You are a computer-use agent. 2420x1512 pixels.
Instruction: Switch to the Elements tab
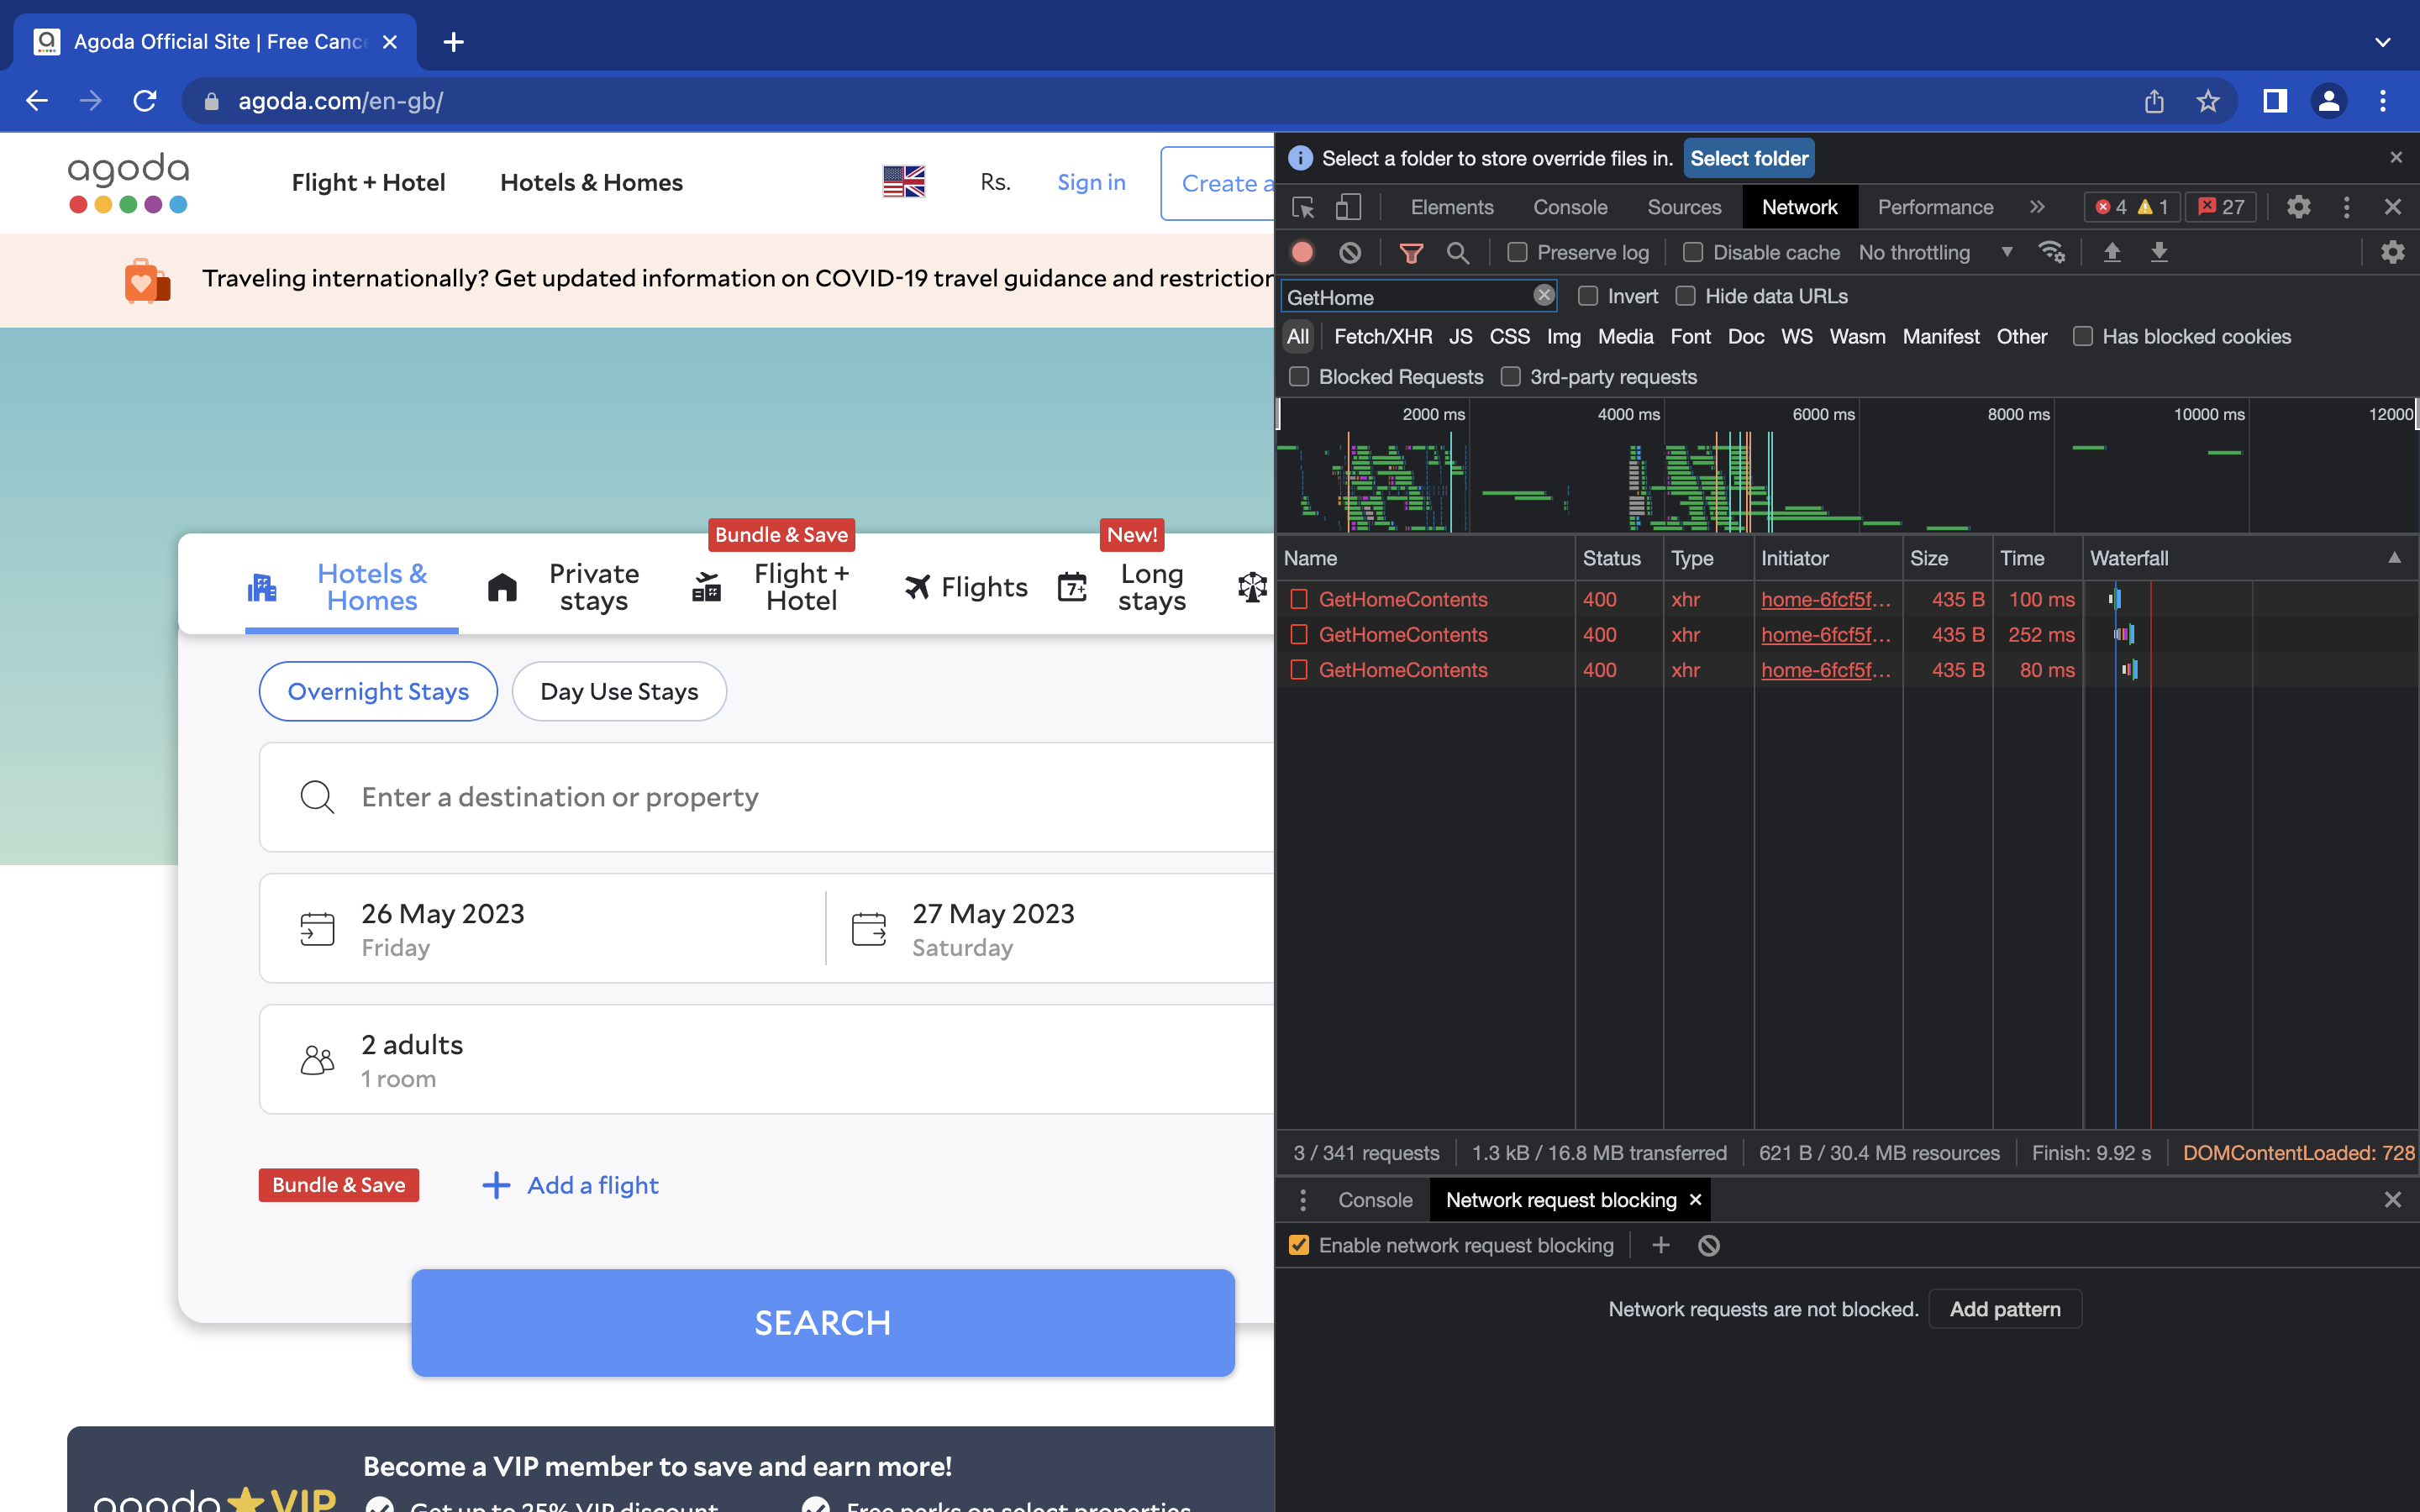[1452, 207]
